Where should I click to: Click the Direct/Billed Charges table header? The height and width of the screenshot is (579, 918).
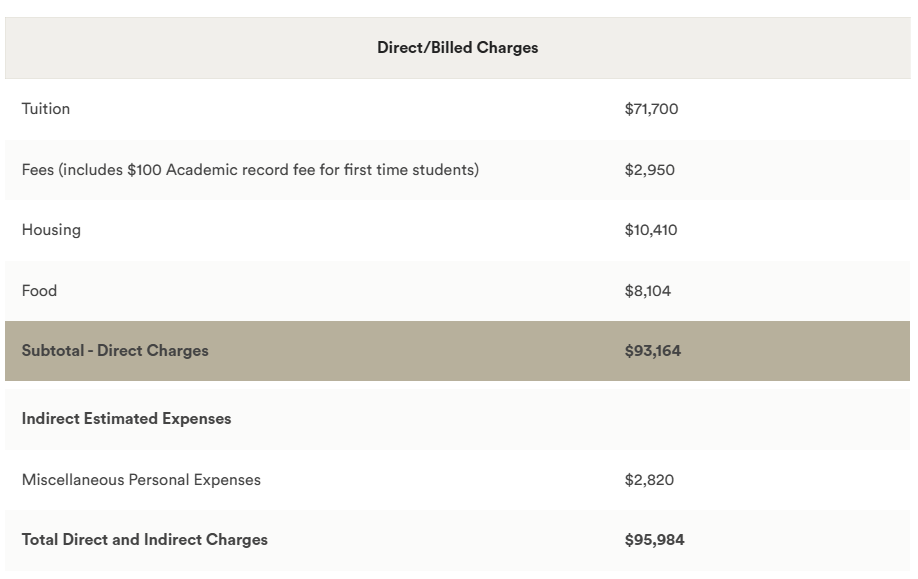tap(457, 48)
